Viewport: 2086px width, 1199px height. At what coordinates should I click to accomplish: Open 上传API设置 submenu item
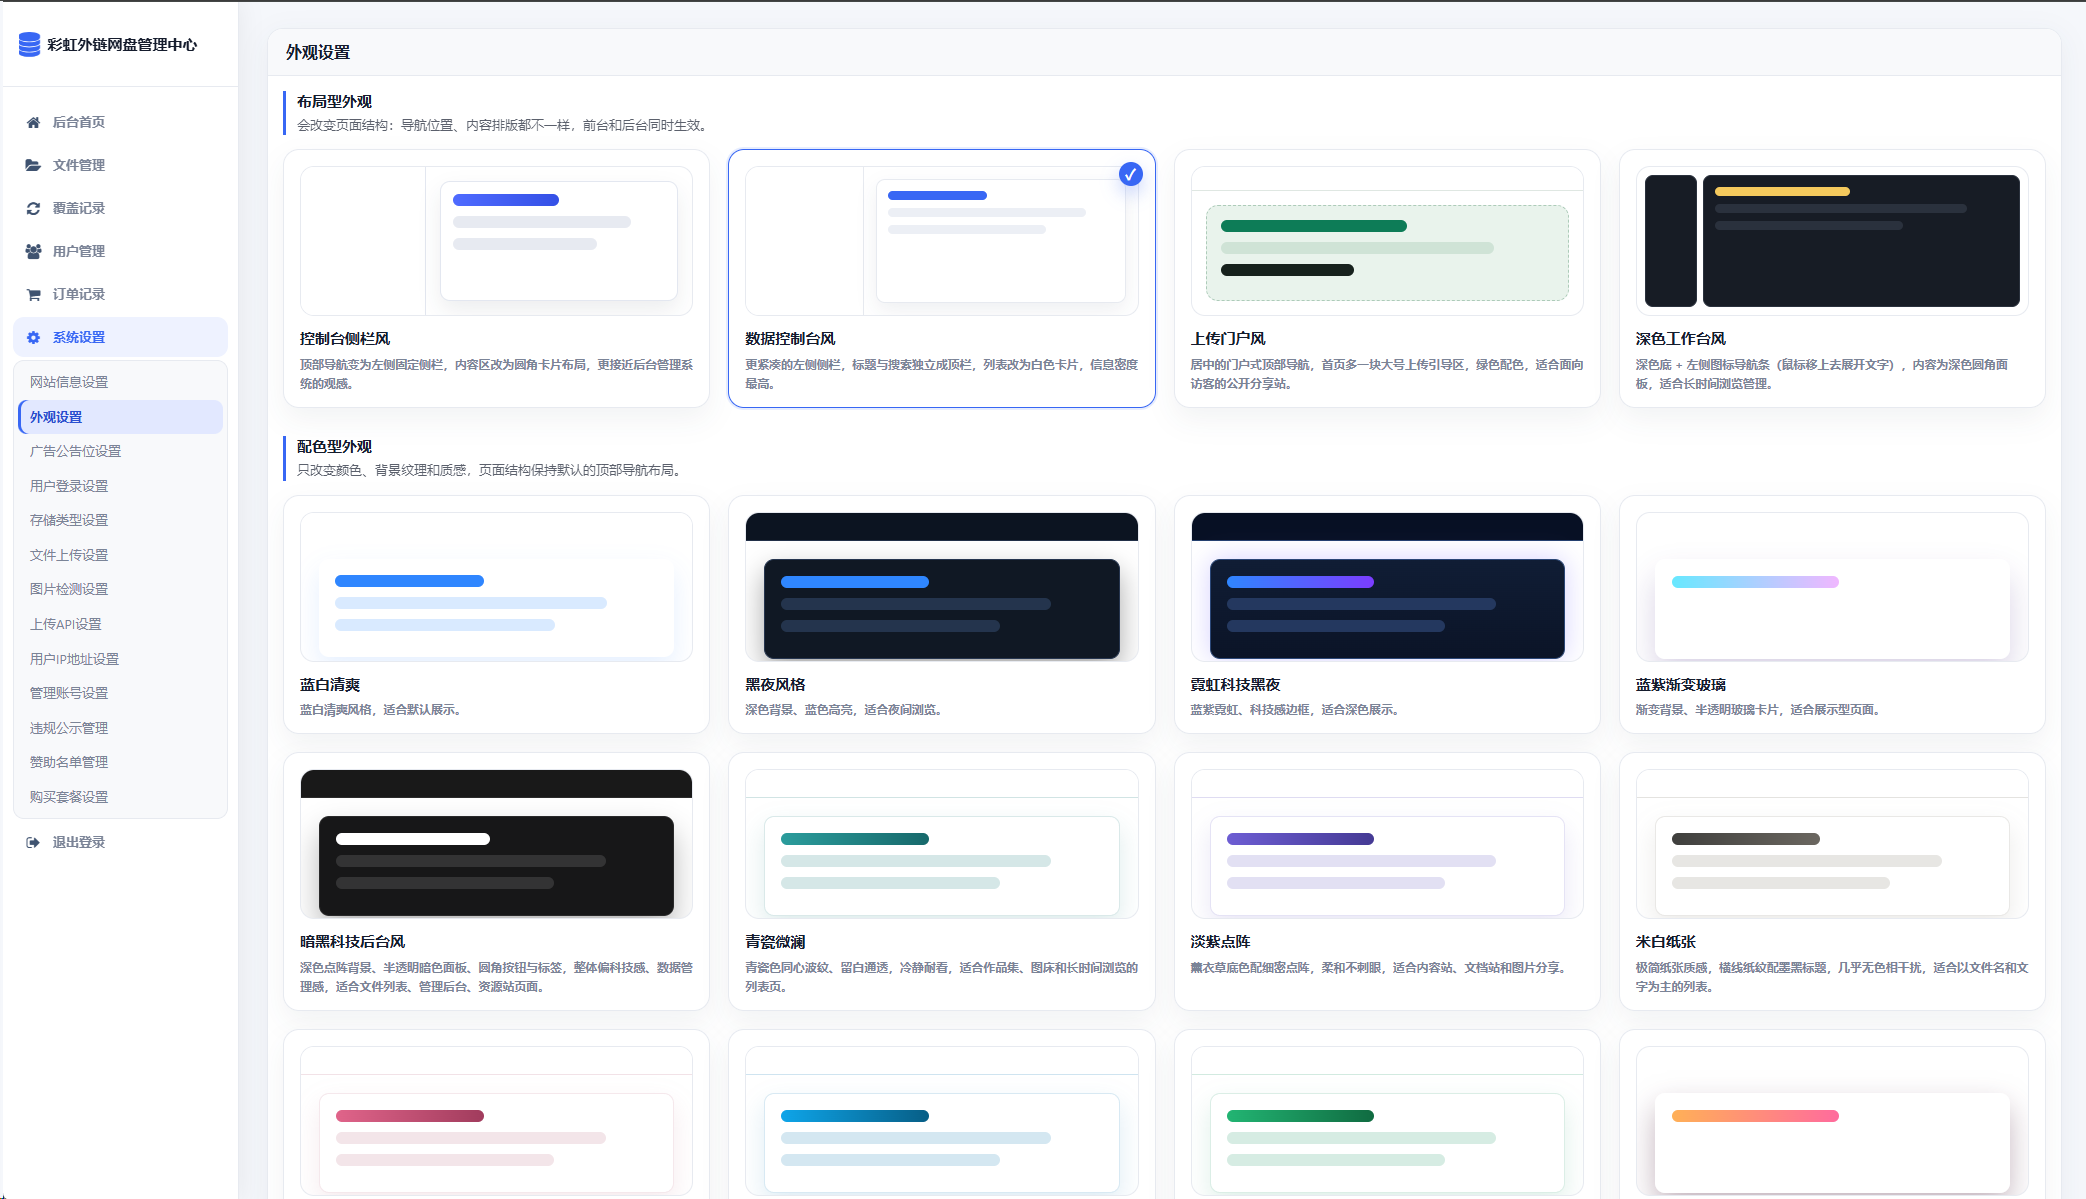click(120, 624)
